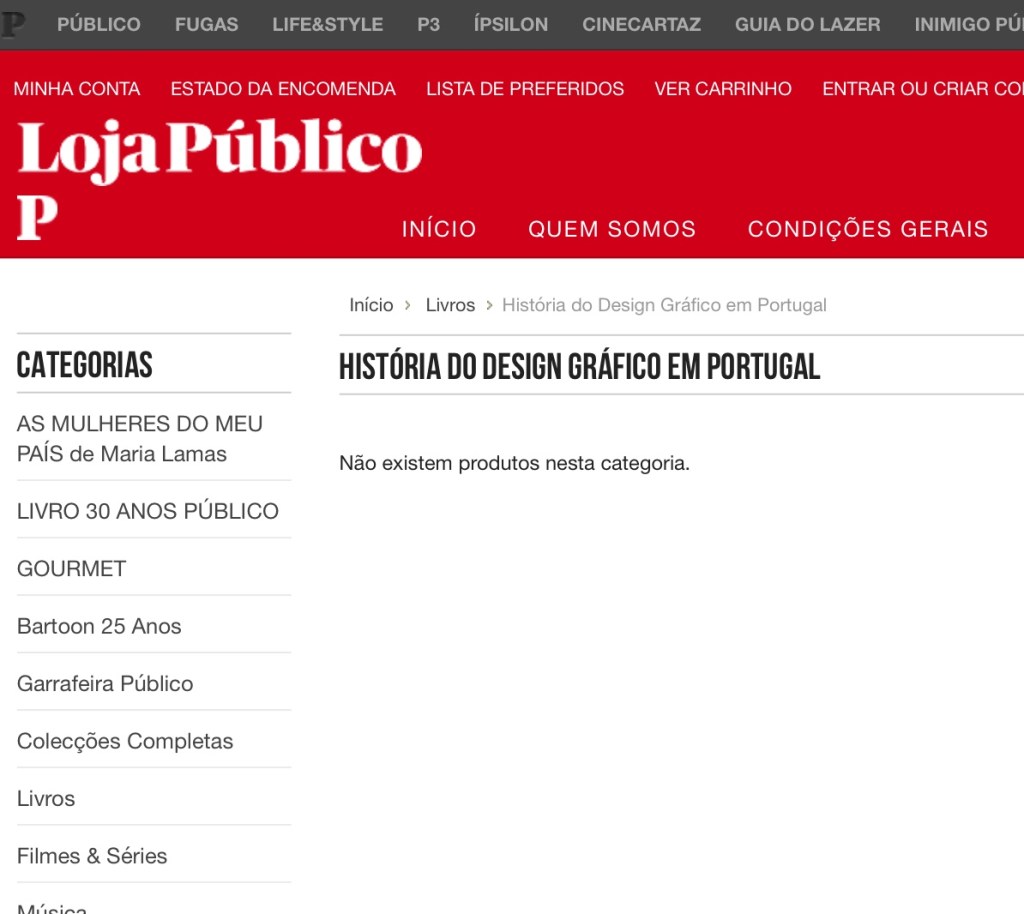Open Lista de Preferidos wishlist

coord(525,89)
